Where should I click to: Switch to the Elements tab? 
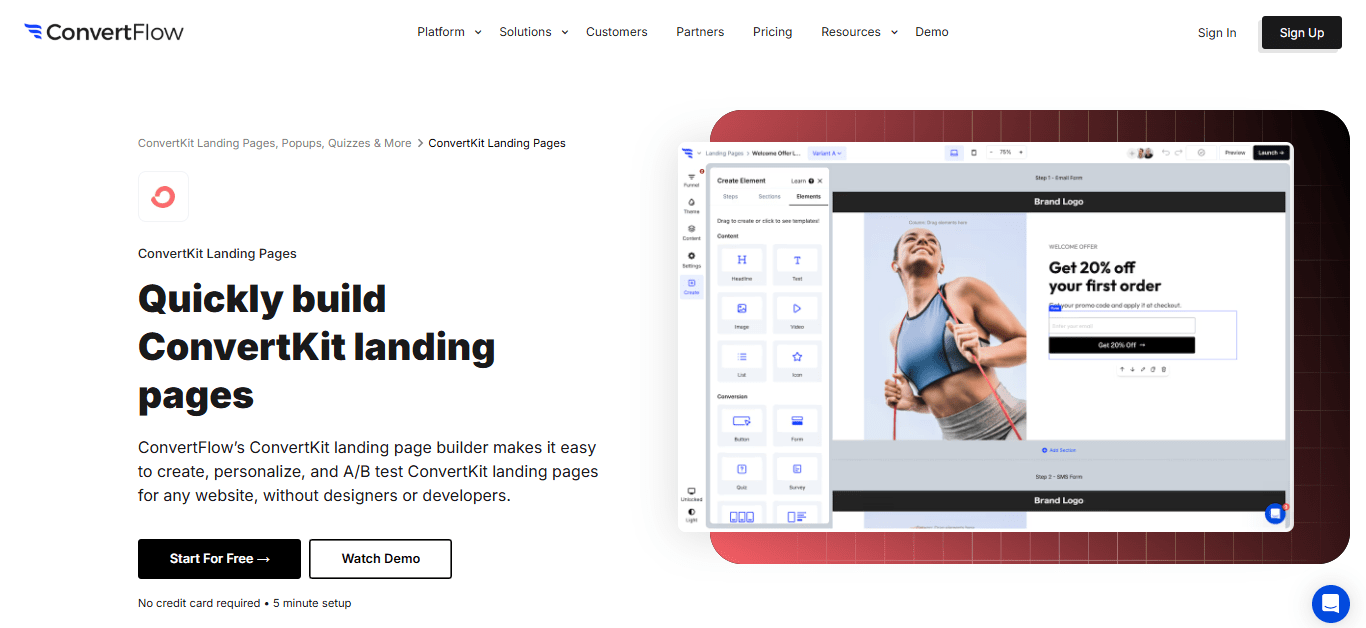click(808, 197)
